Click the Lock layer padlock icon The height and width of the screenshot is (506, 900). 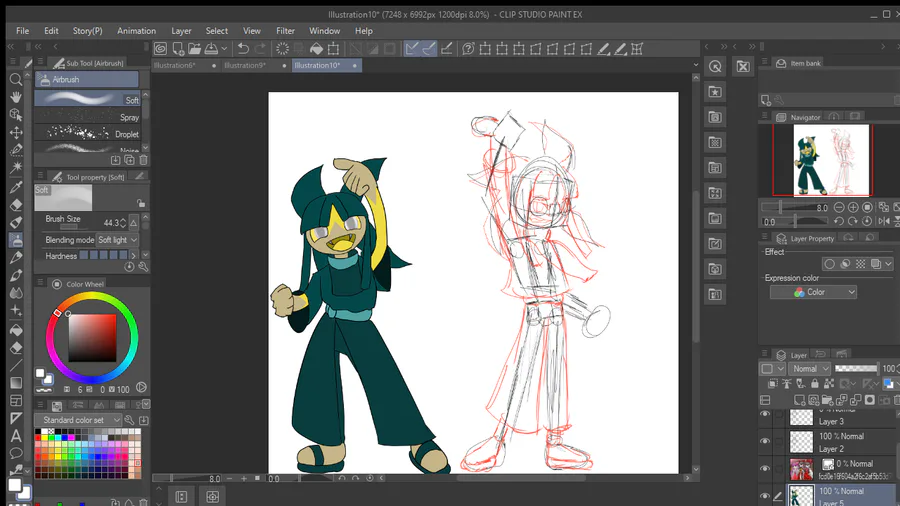click(x=814, y=383)
